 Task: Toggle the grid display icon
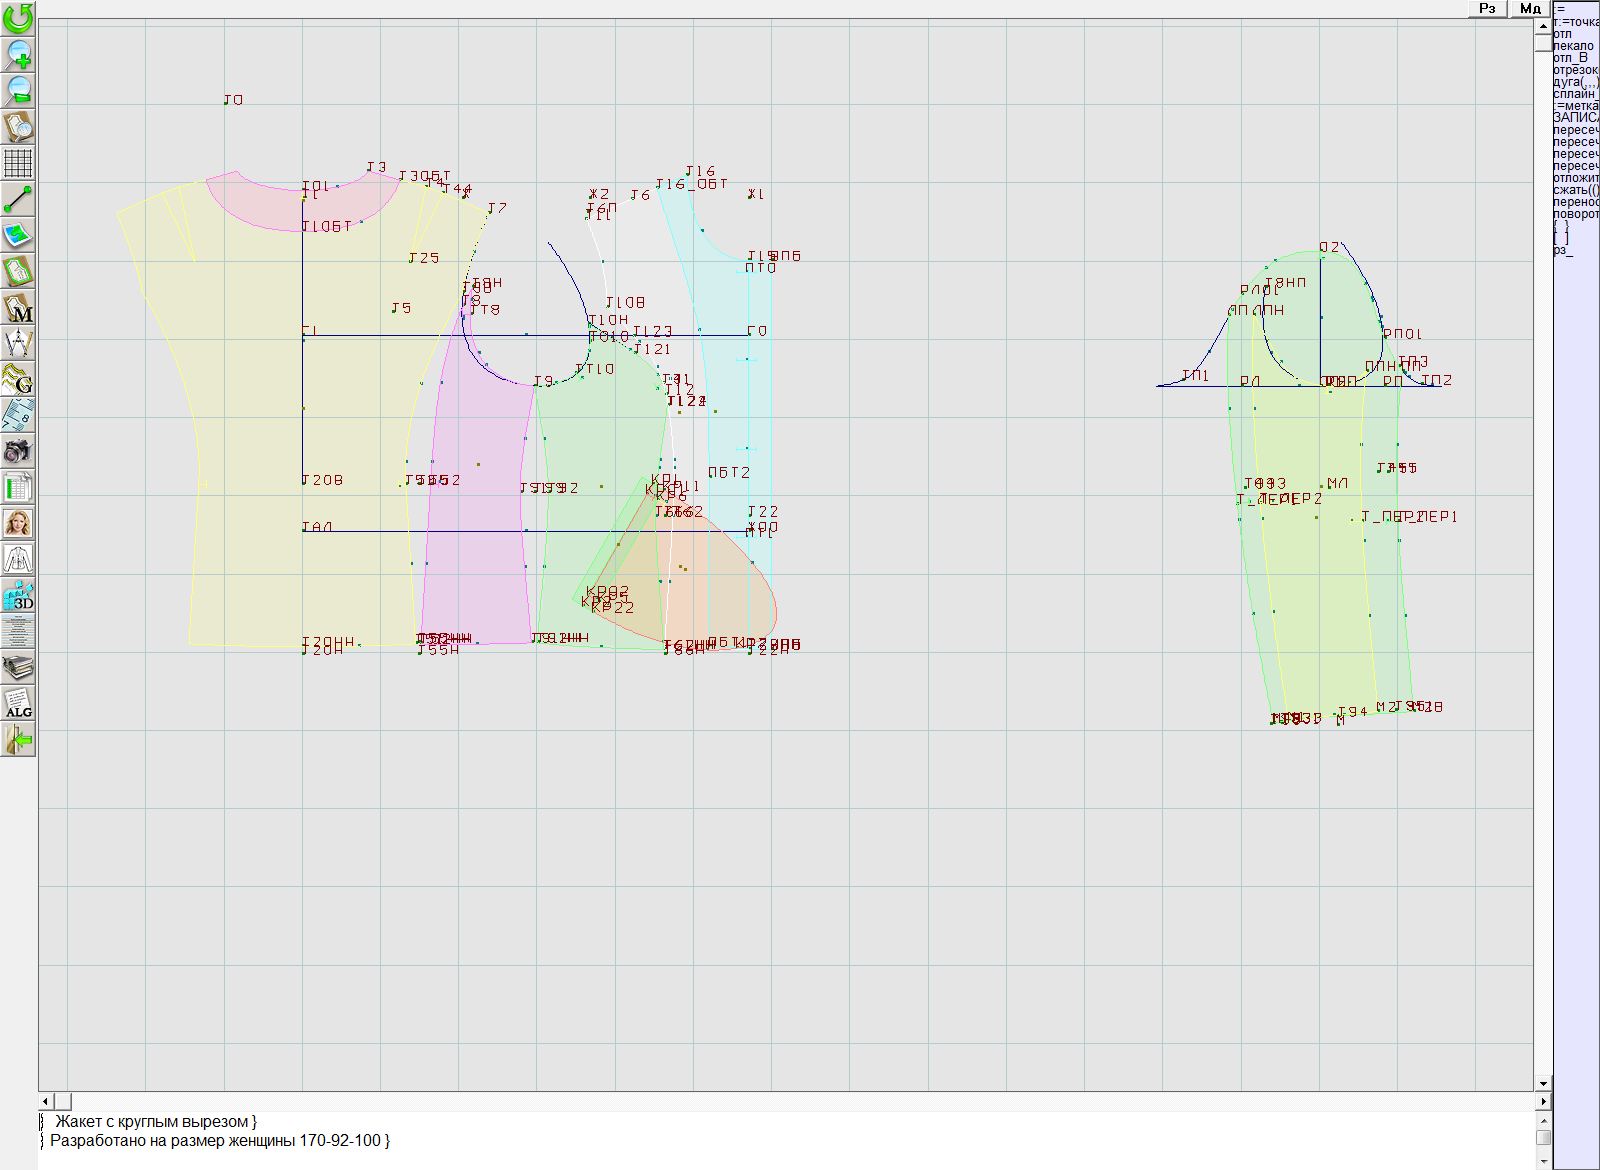[x=18, y=162]
